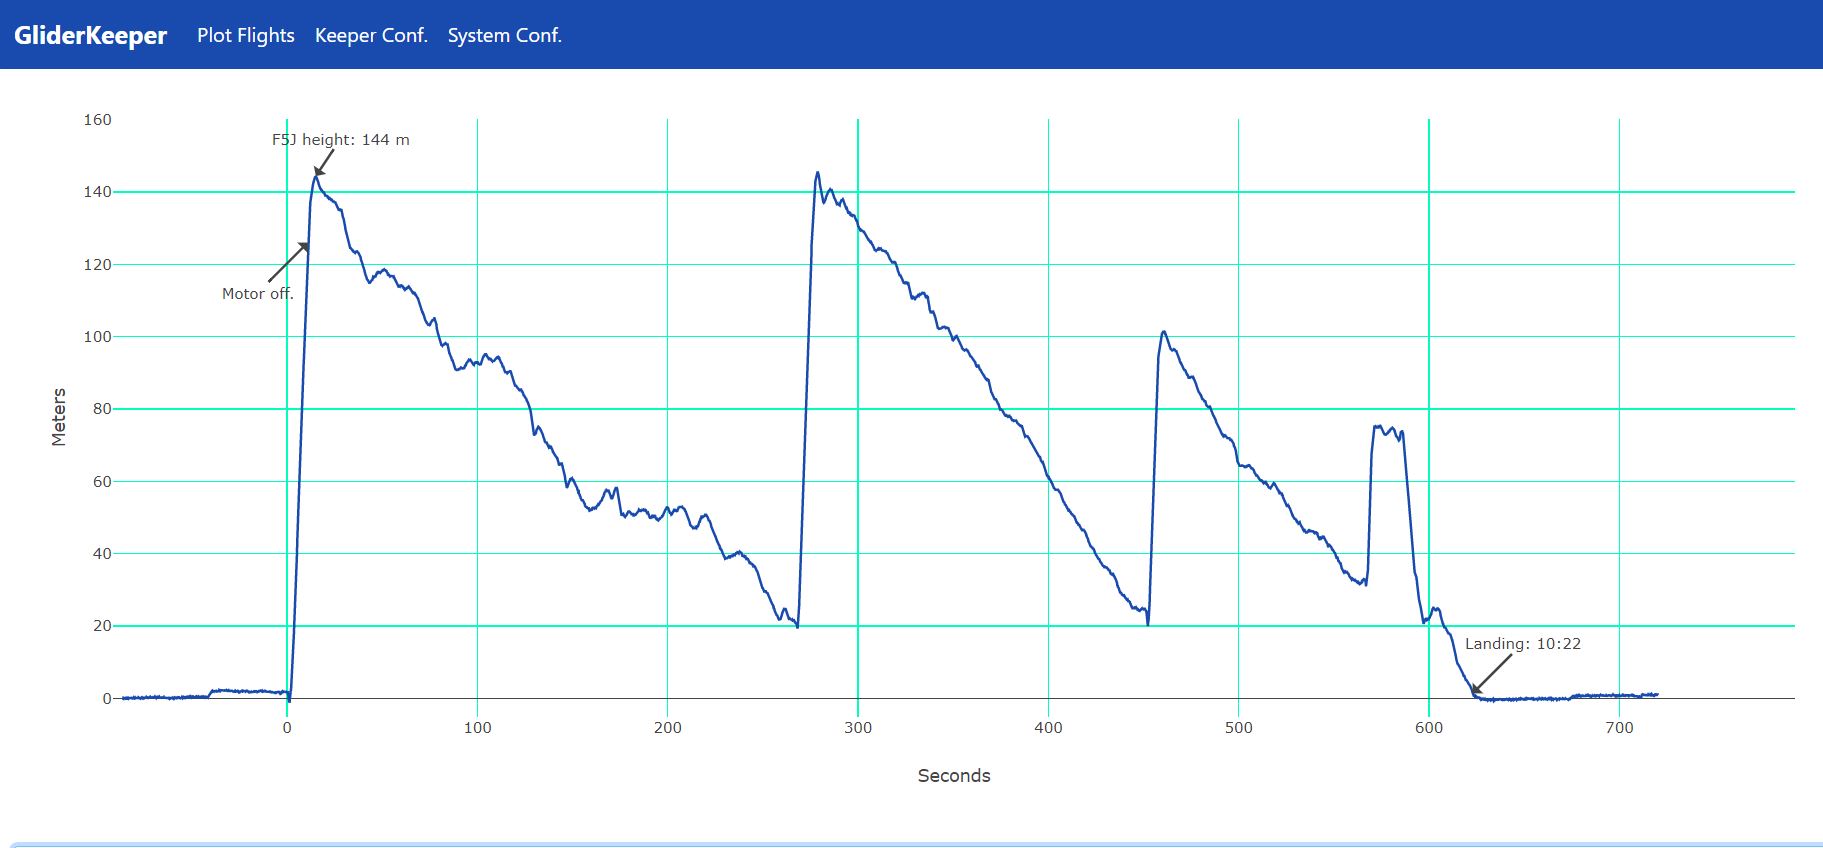Click the F5J height: 144 m annotation
This screenshot has width=1823, height=848.
tap(340, 140)
